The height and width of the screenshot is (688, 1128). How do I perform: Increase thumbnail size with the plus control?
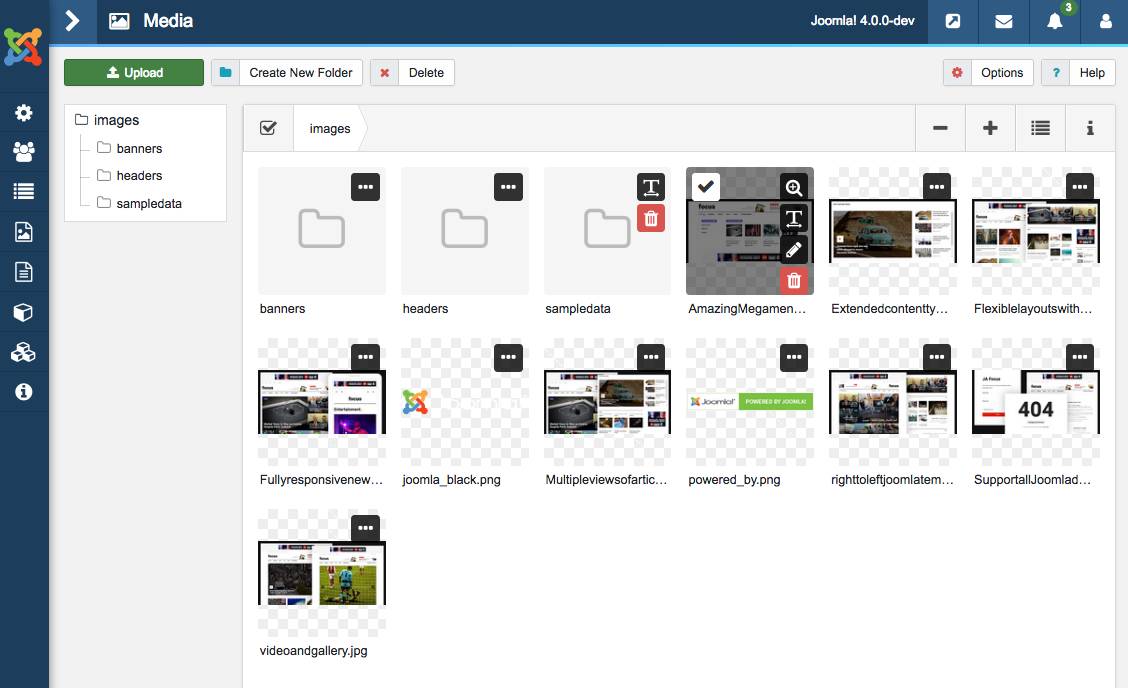coord(989,128)
